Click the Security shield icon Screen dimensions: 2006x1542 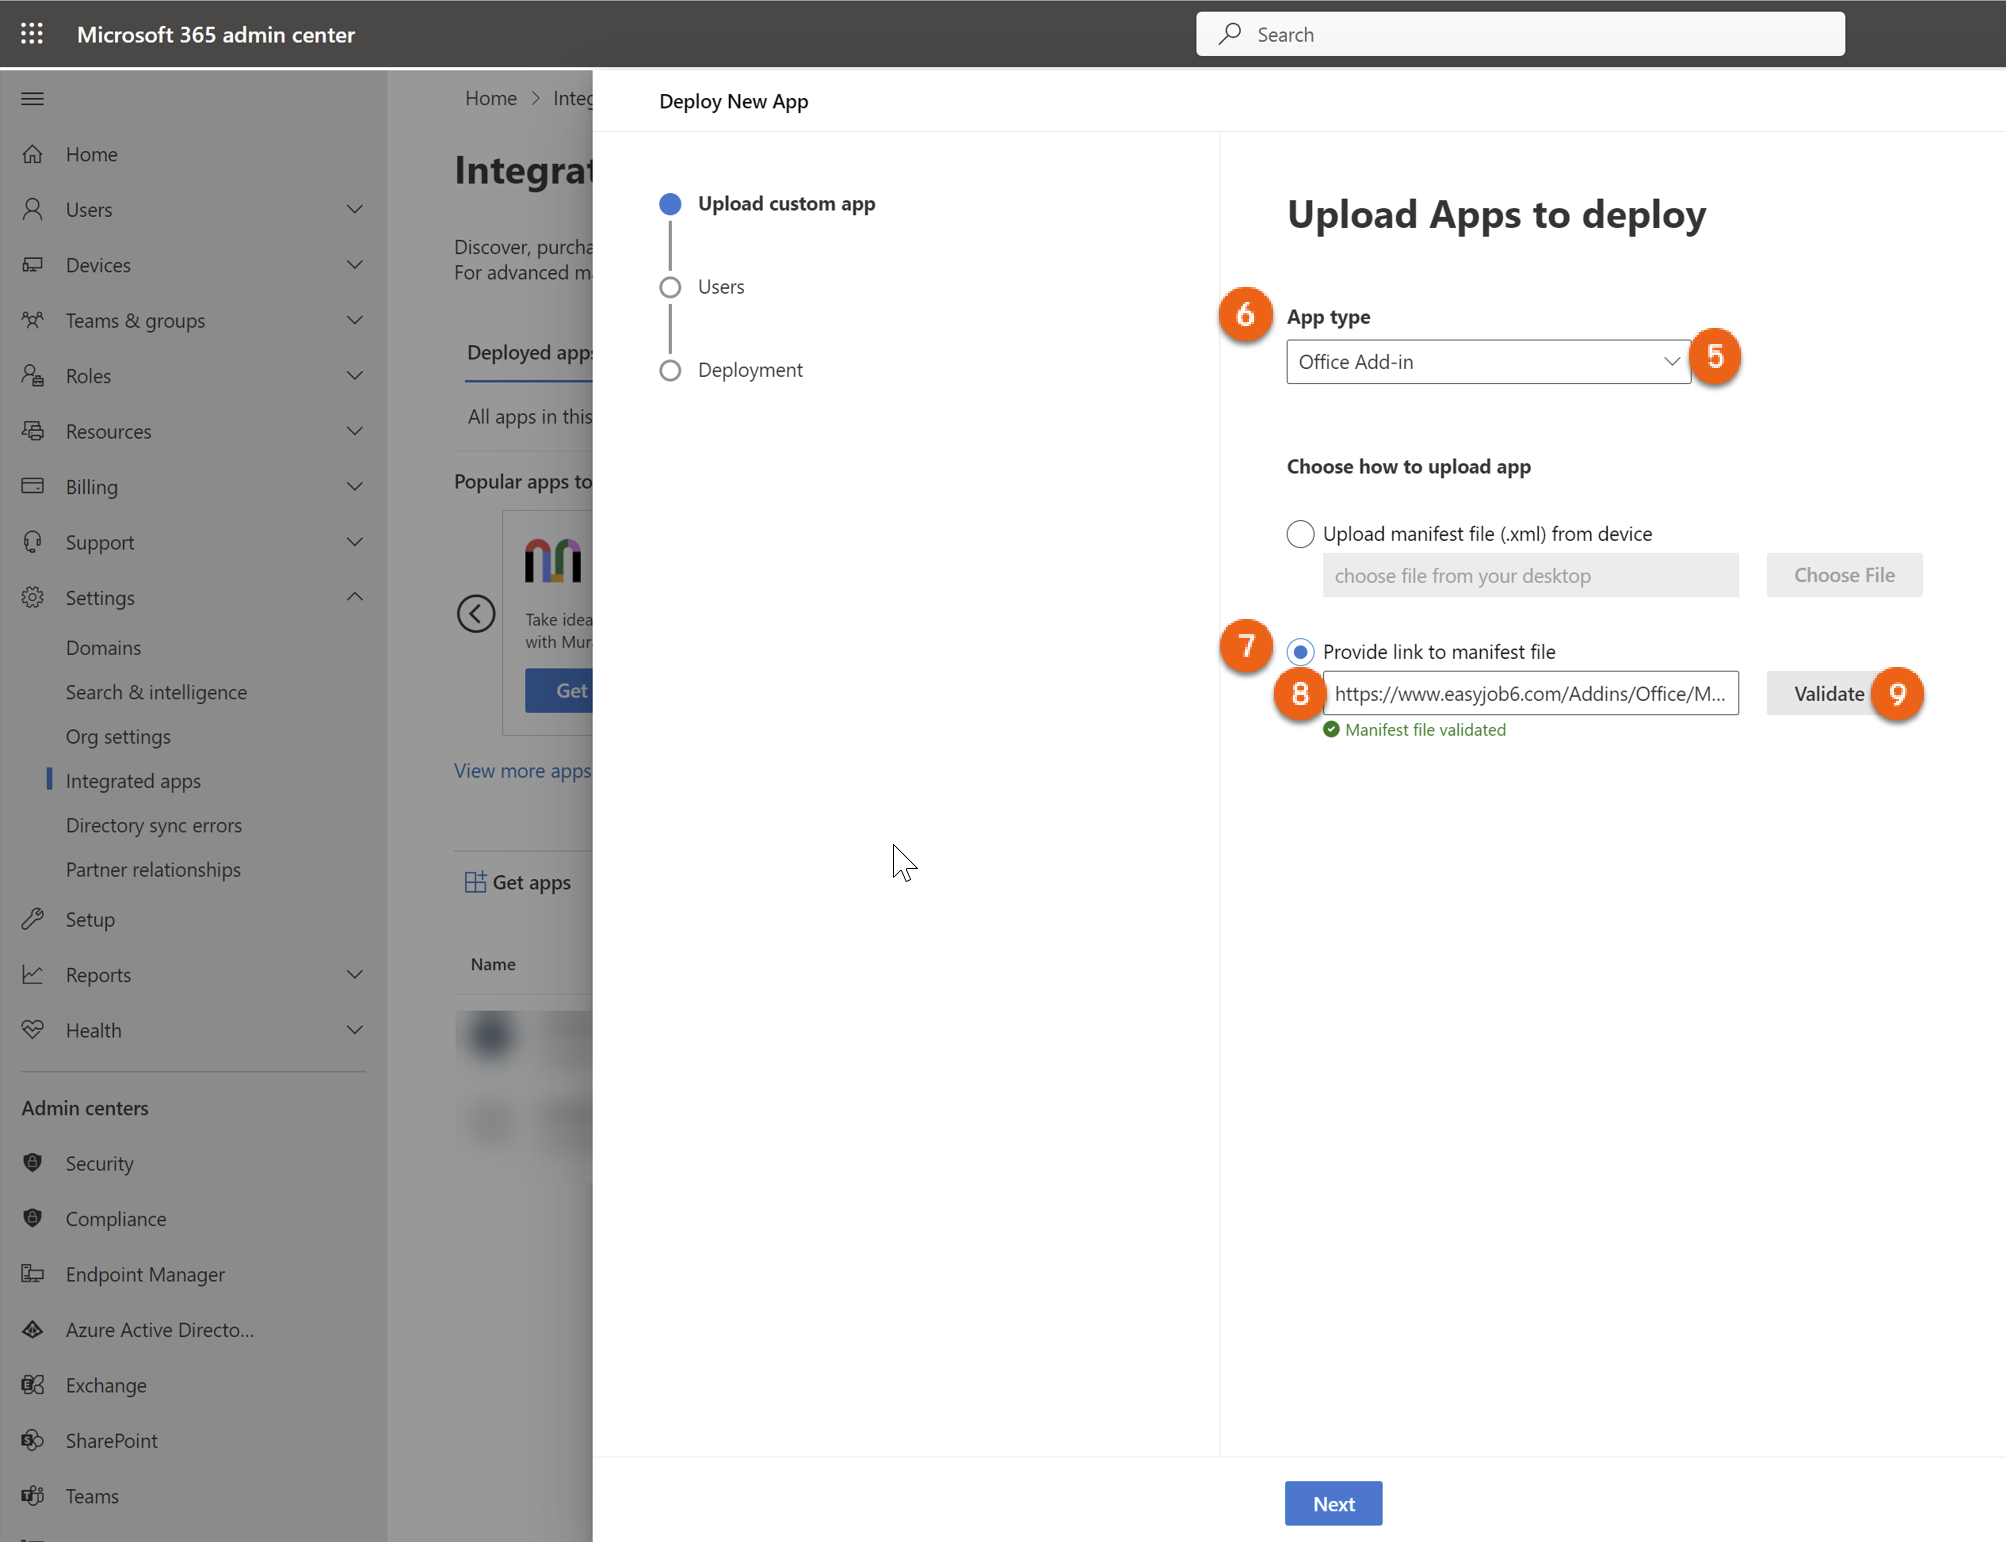pos(32,1162)
